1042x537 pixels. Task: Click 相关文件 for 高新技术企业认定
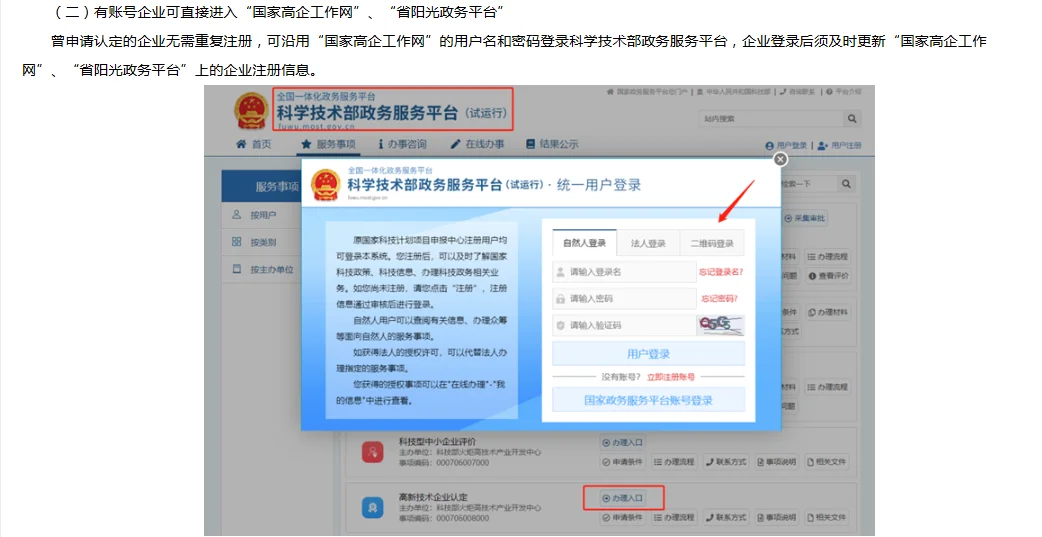point(826,517)
